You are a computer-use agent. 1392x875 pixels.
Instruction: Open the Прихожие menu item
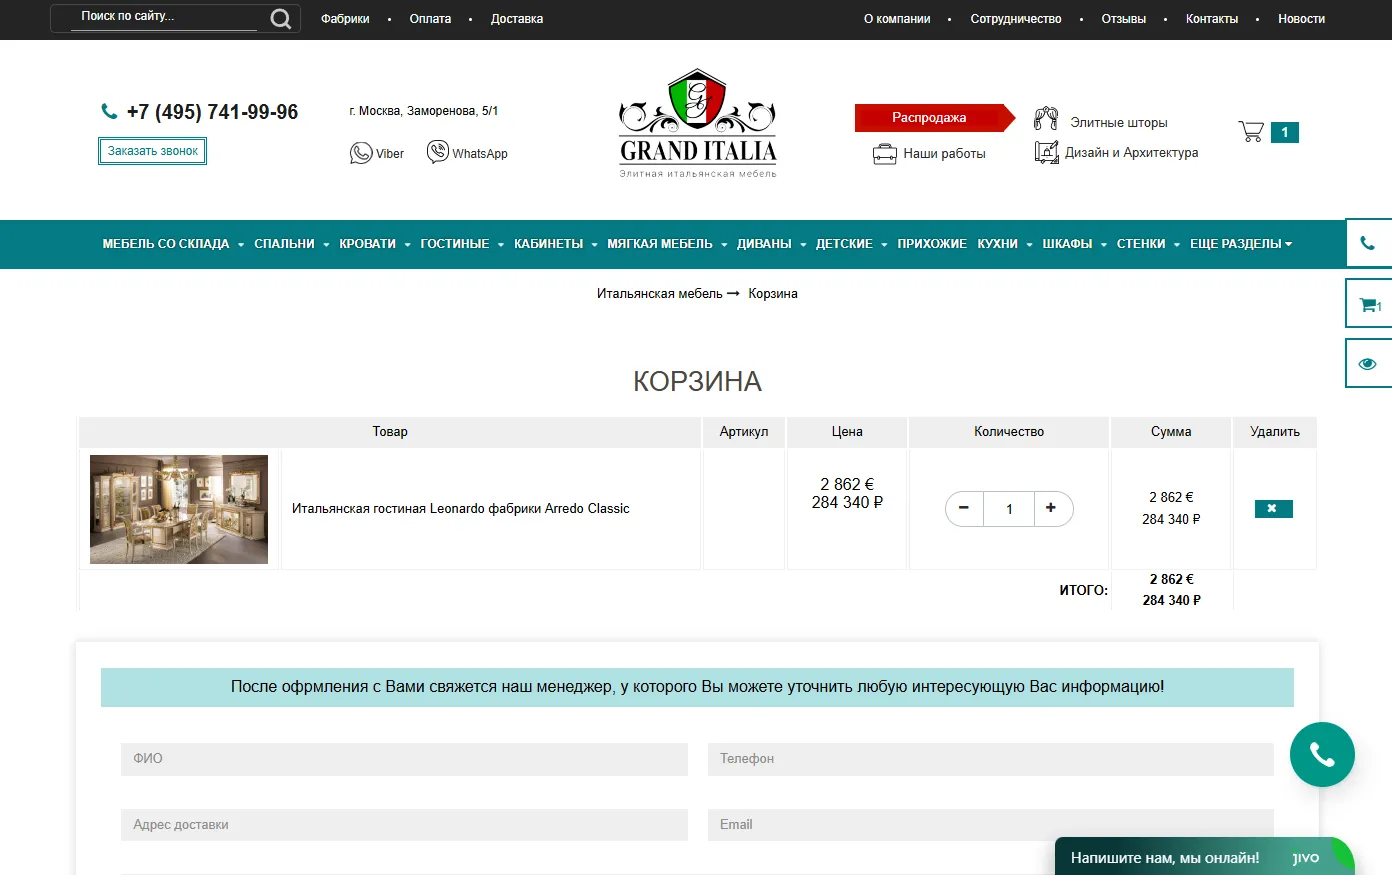click(x=931, y=244)
